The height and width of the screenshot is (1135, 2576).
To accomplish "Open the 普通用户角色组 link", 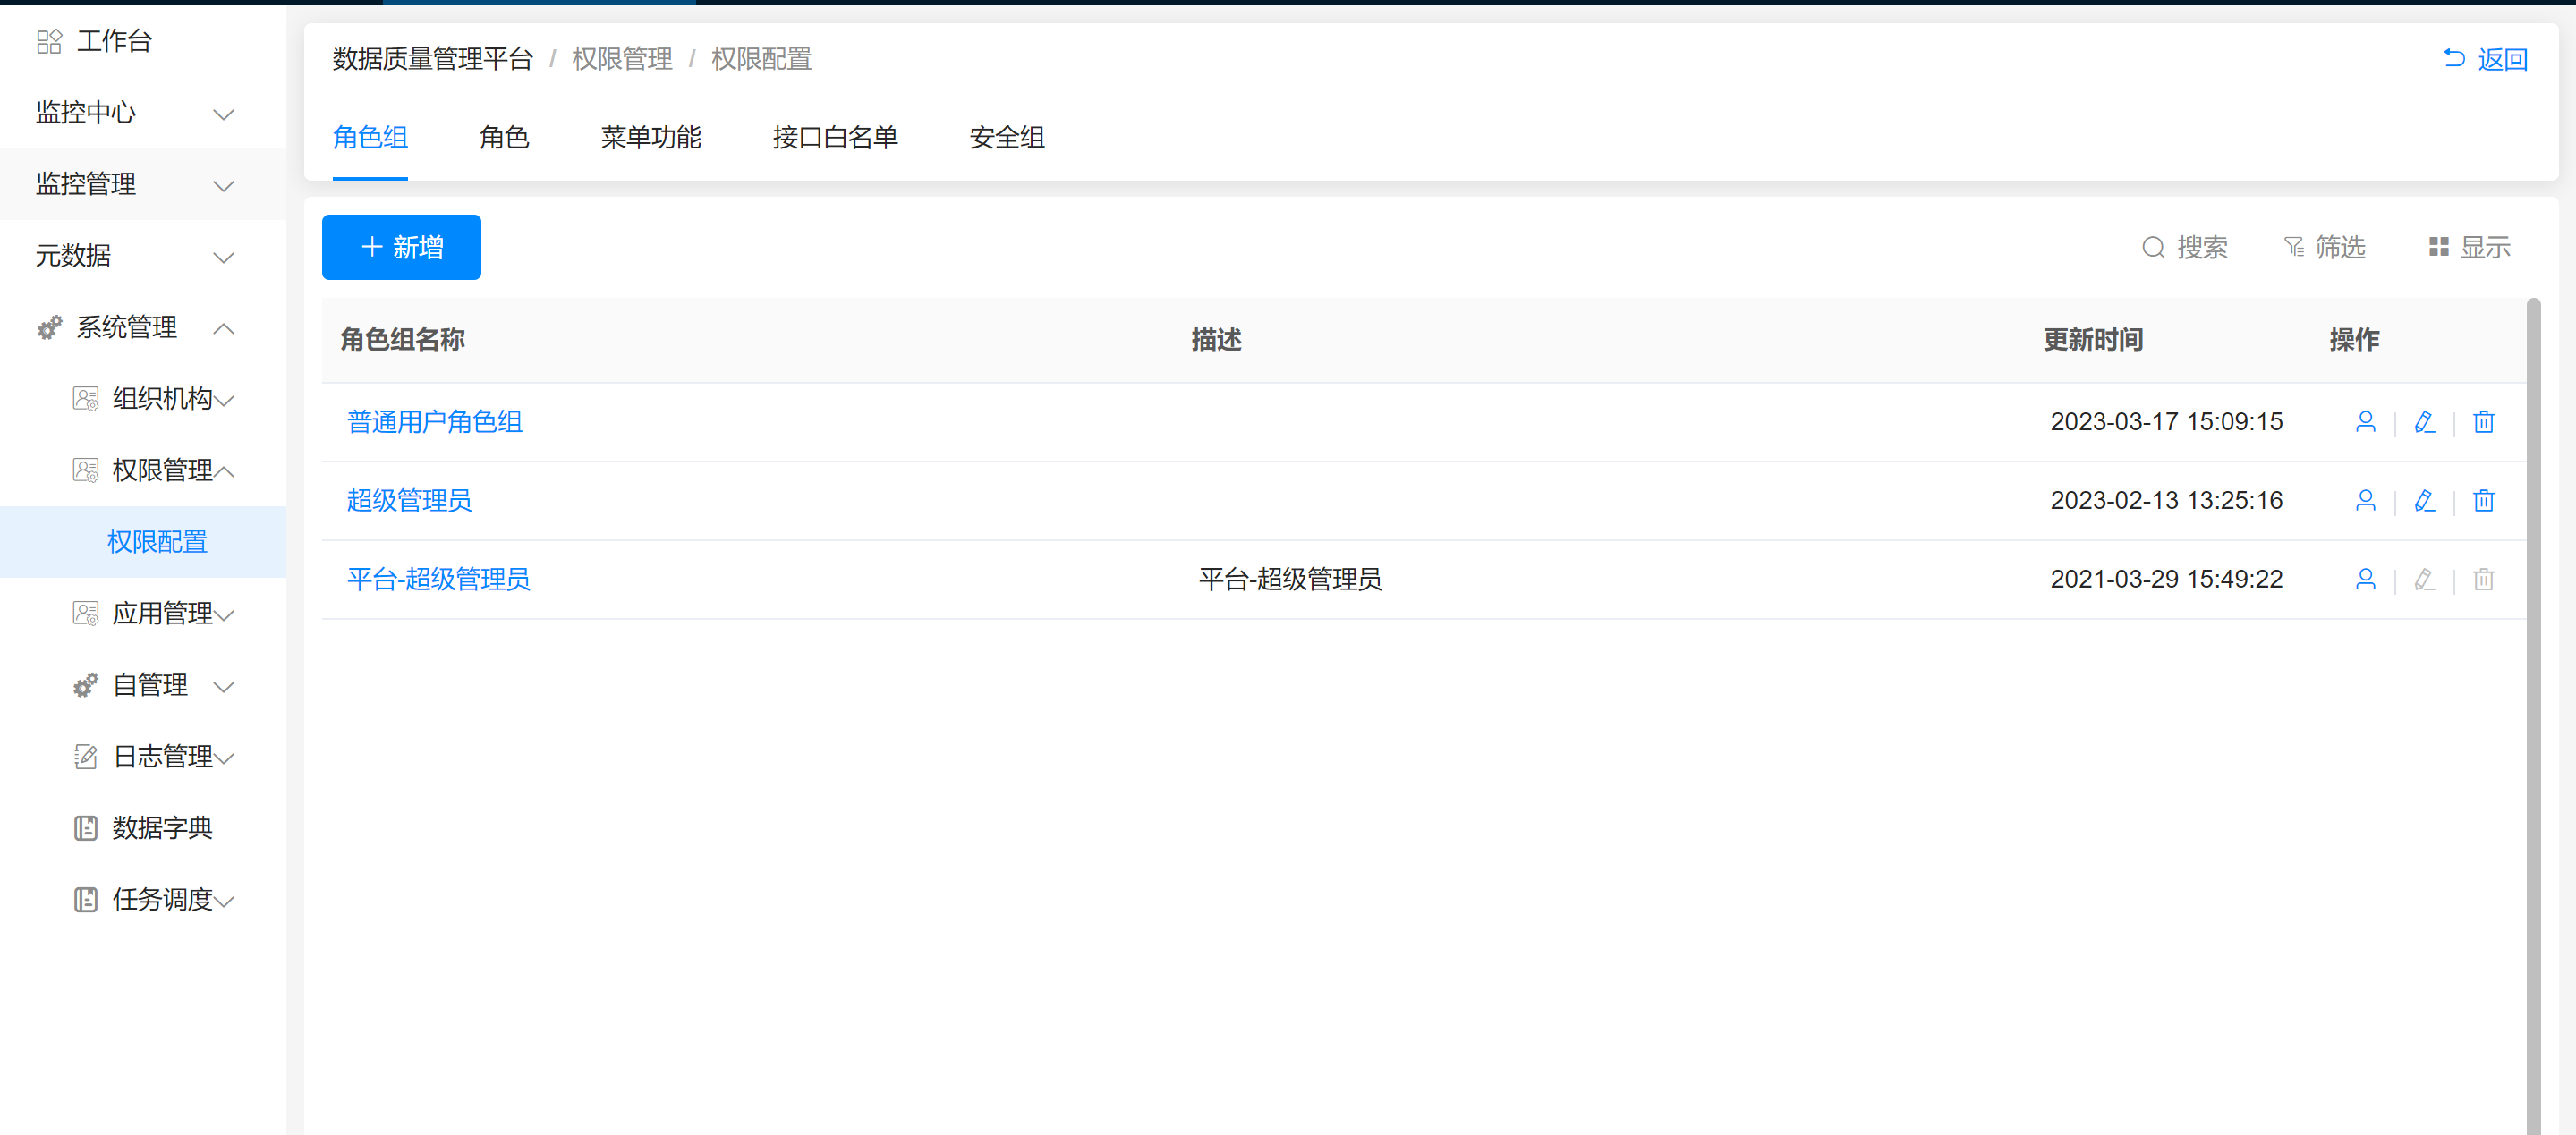I will [x=435, y=422].
